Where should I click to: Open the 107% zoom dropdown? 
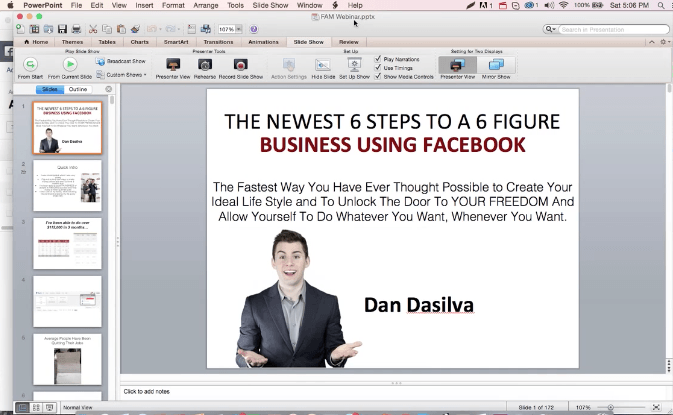(239, 29)
